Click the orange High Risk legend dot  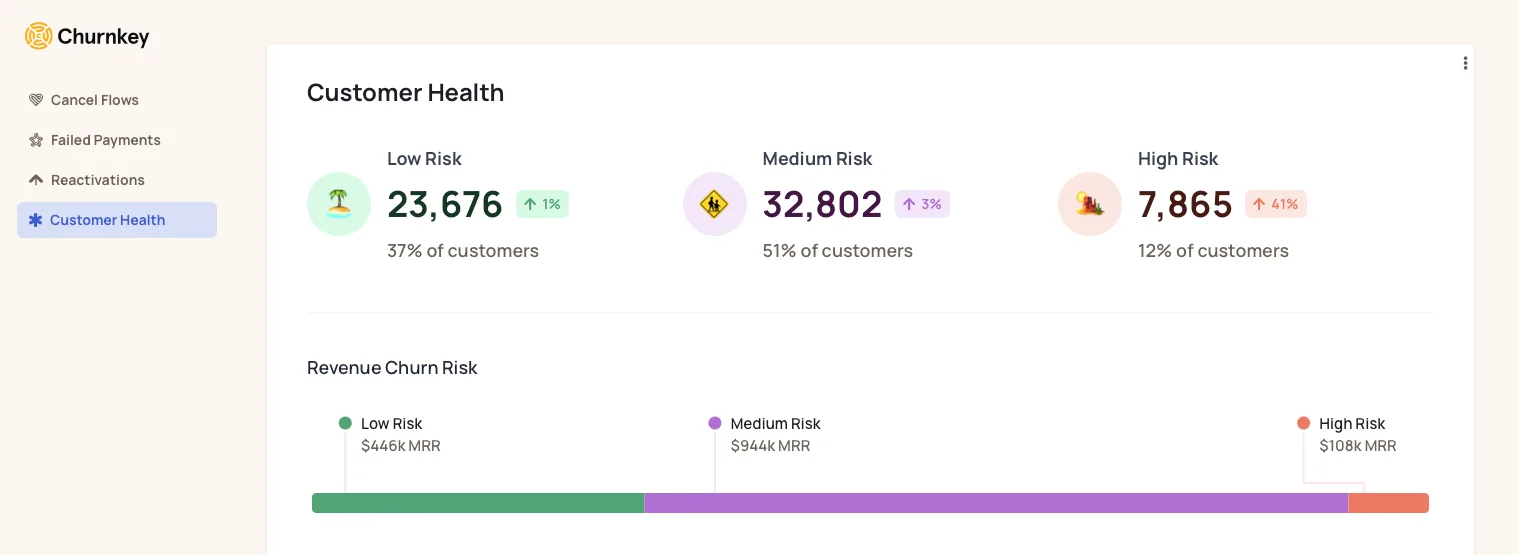[1303, 423]
